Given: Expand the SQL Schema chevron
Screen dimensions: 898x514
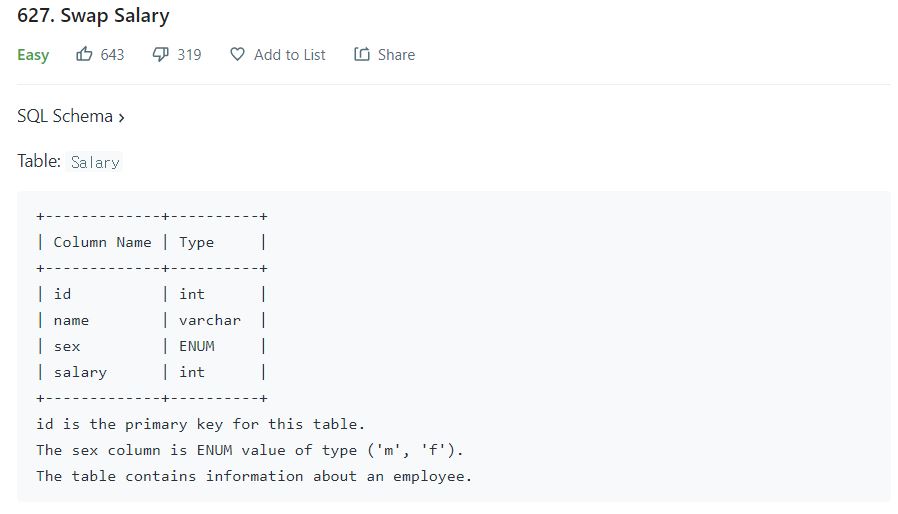Looking at the screenshot, I should point(121,117).
